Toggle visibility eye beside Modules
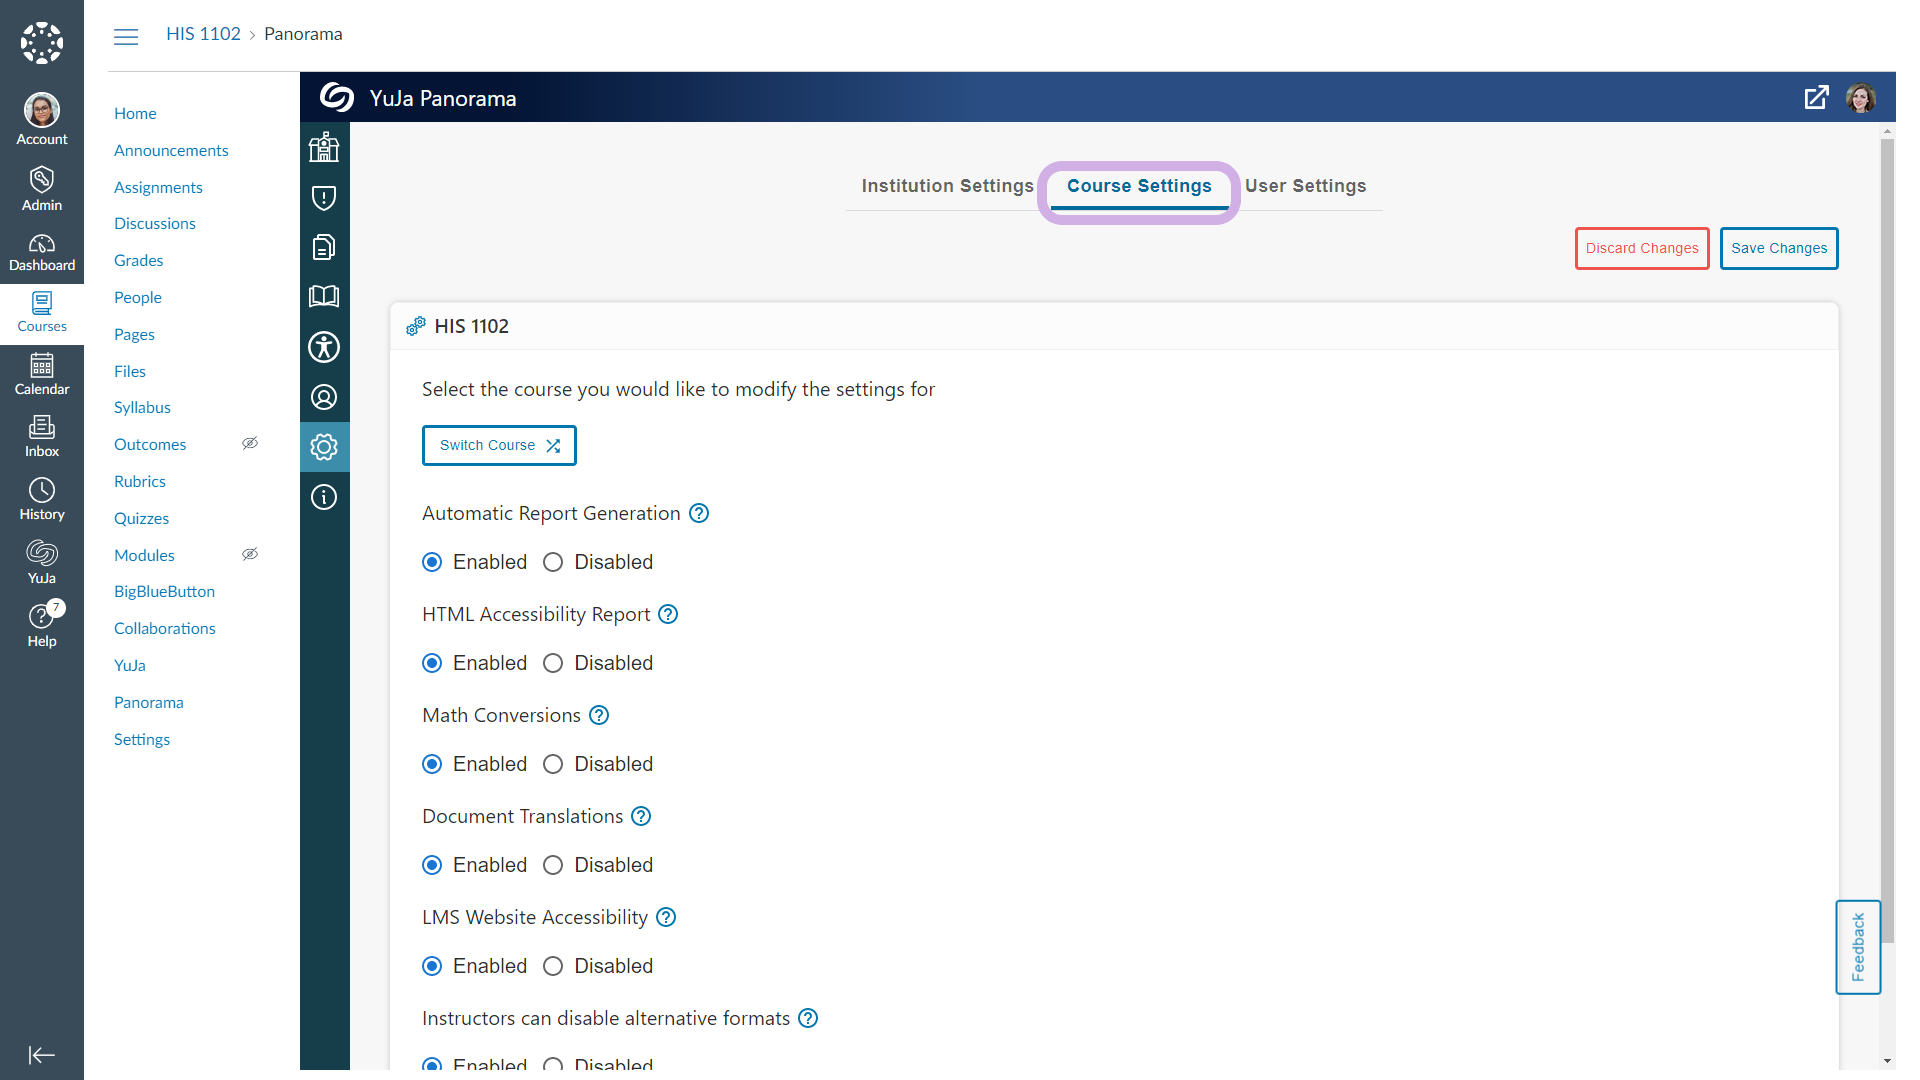Image resolution: width=1920 pixels, height=1080 pixels. coord(250,554)
